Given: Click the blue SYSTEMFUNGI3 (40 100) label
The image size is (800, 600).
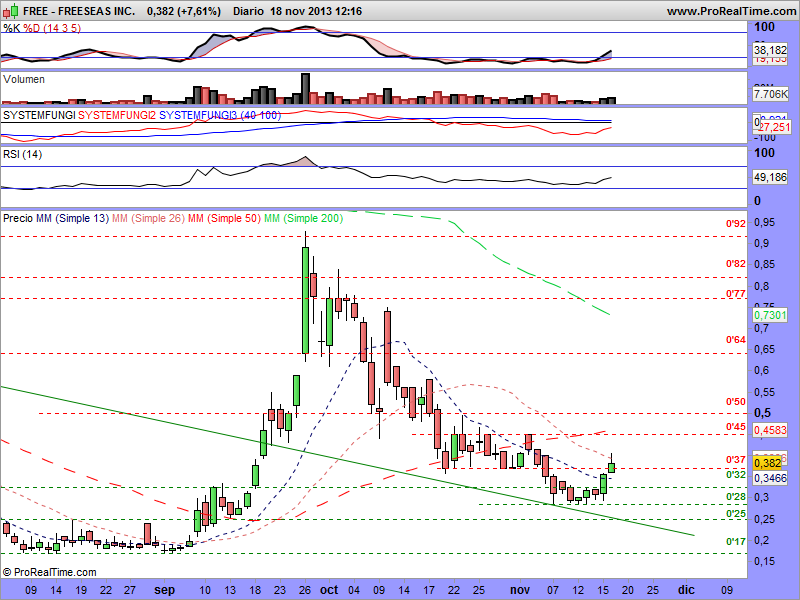Looking at the screenshot, I should (x=220, y=115).
